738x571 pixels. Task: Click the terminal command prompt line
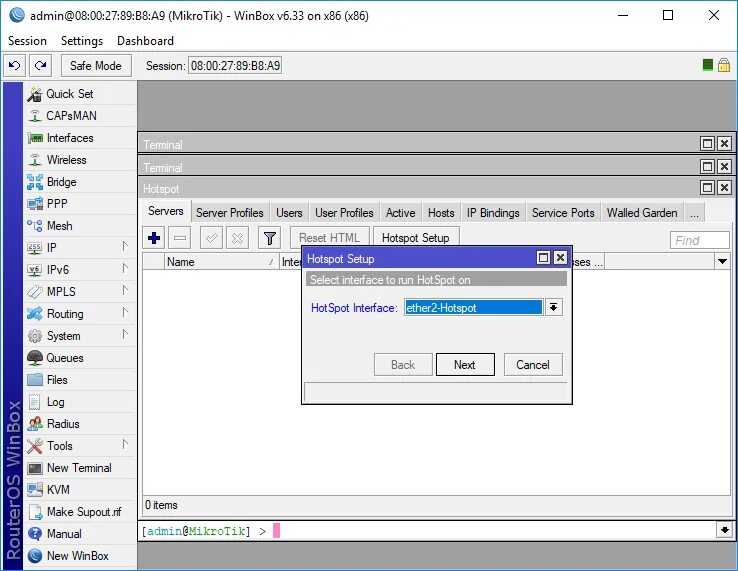428,531
